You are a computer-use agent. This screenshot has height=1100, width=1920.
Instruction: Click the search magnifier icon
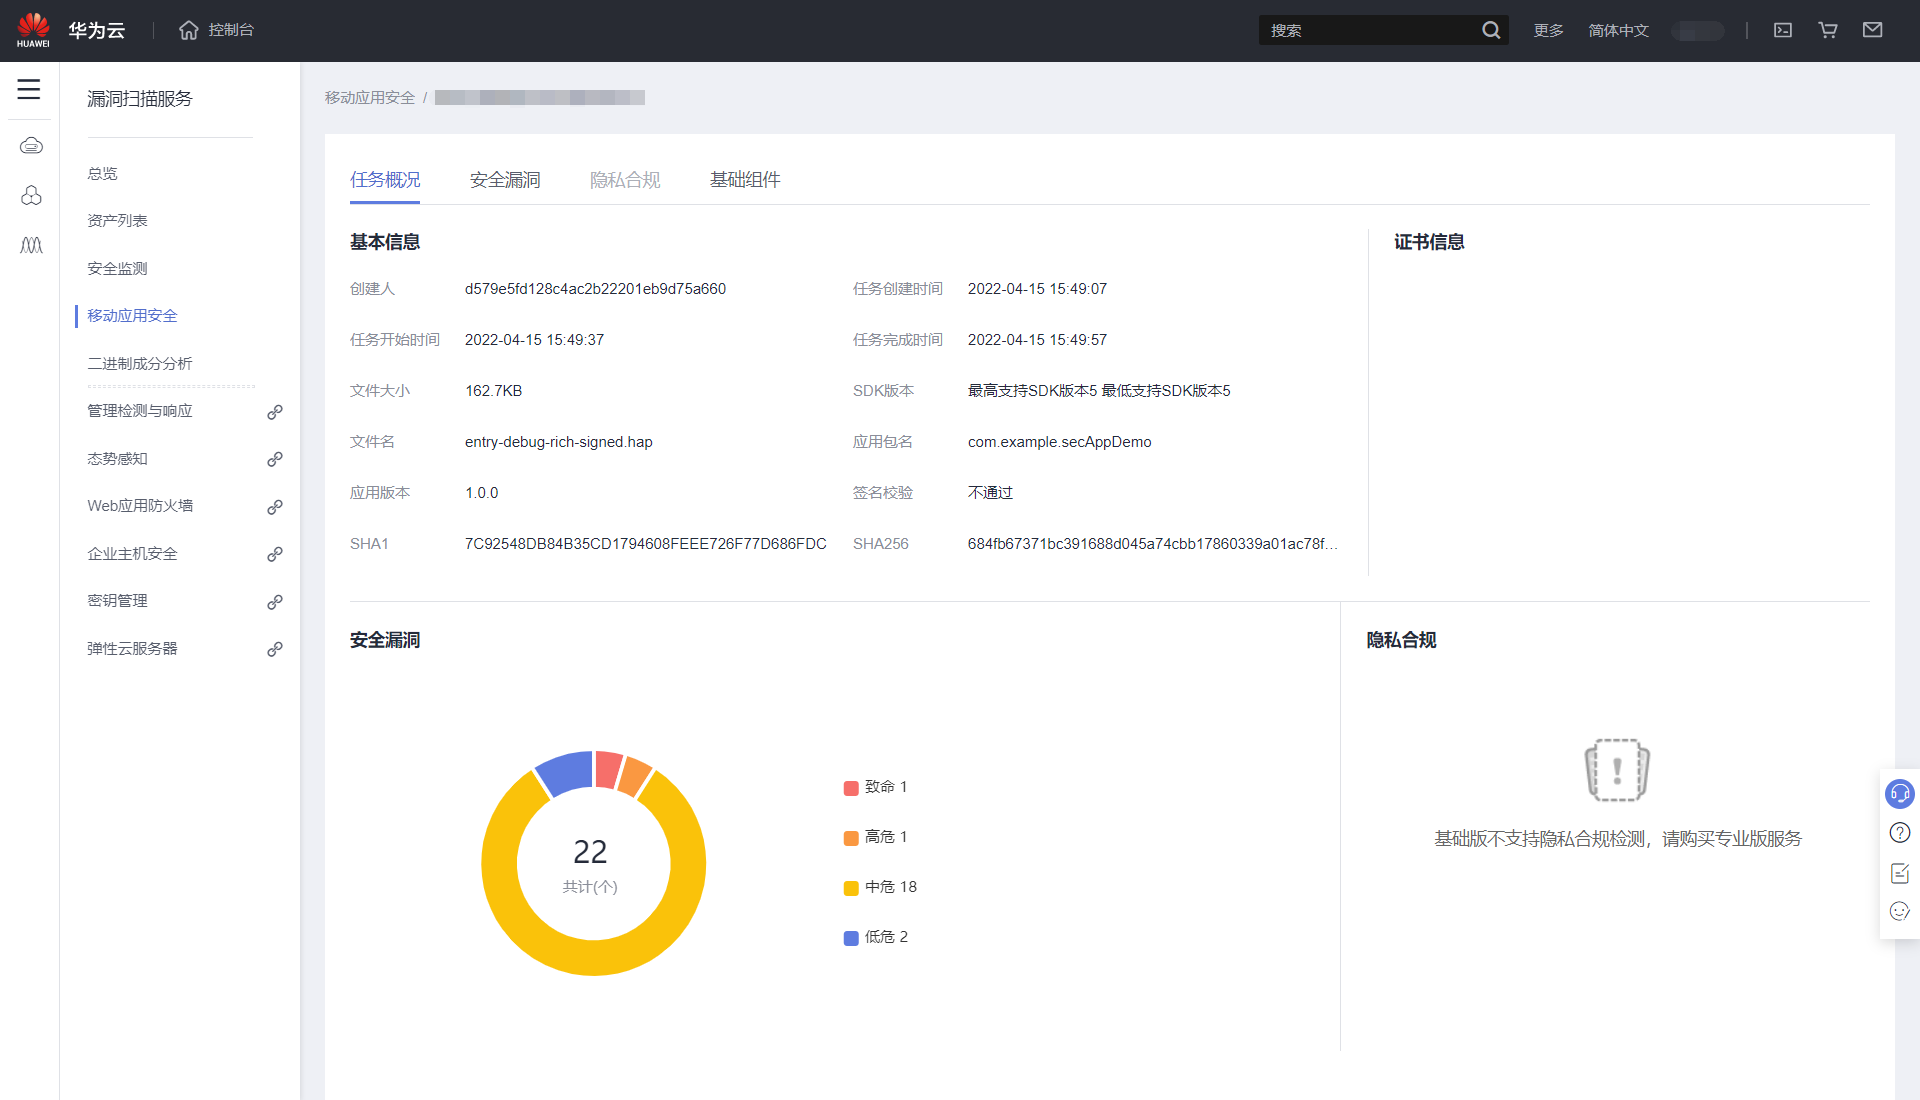tap(1491, 30)
